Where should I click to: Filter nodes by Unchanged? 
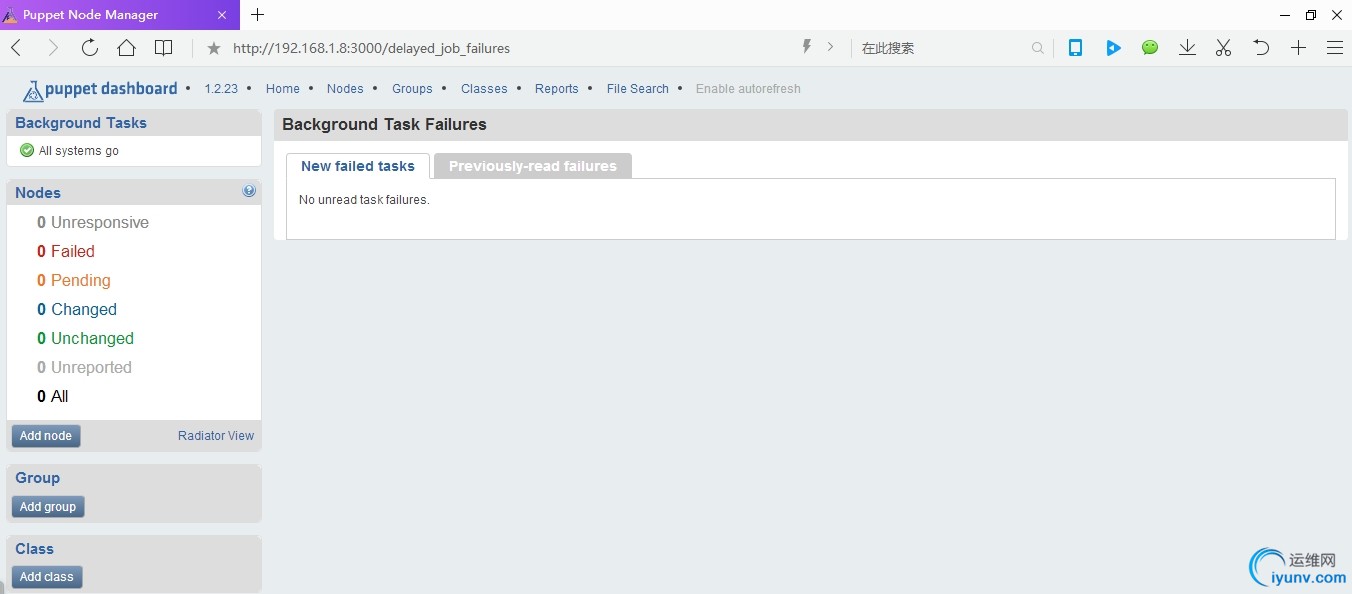85,338
